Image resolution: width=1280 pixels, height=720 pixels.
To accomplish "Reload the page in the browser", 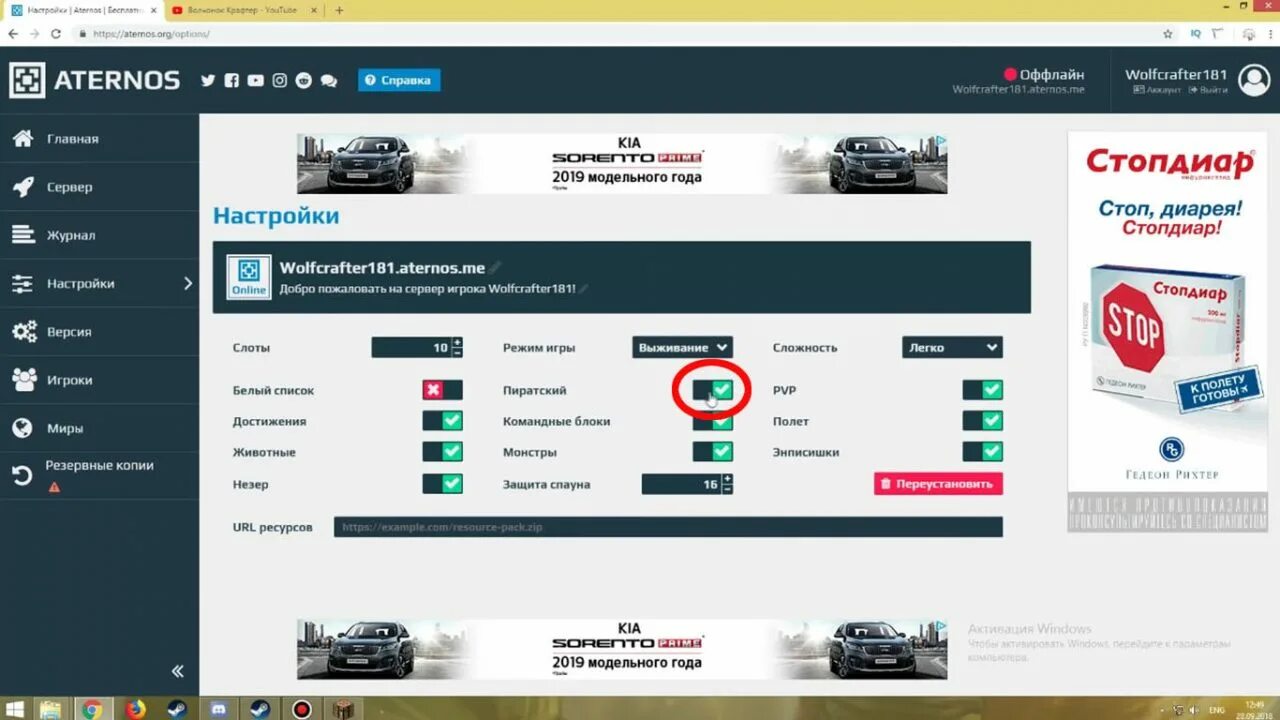I will pyautogui.click(x=55, y=33).
